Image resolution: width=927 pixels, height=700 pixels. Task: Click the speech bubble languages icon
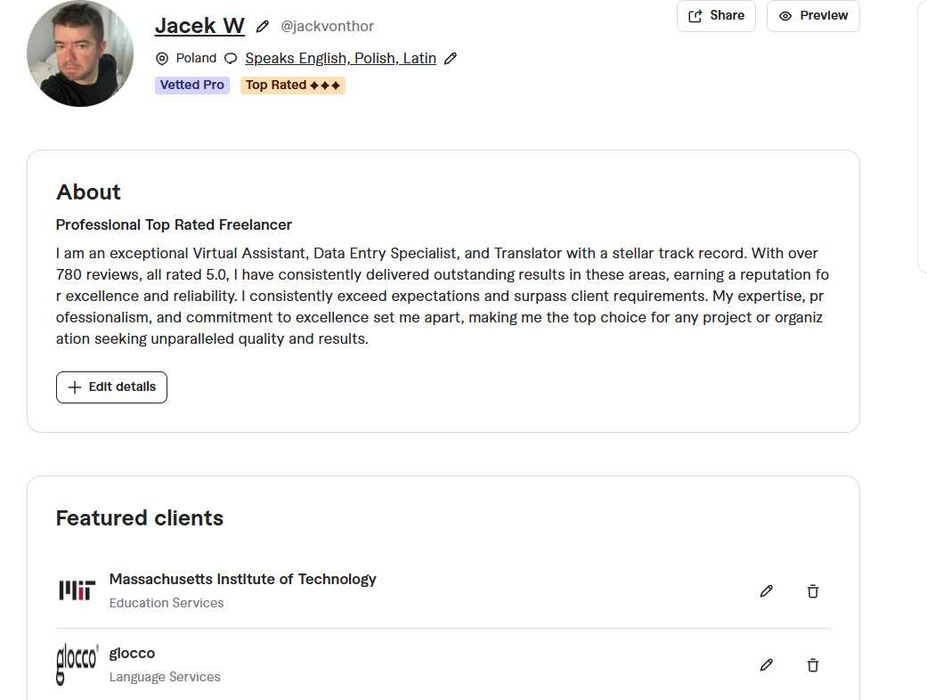pos(231,59)
